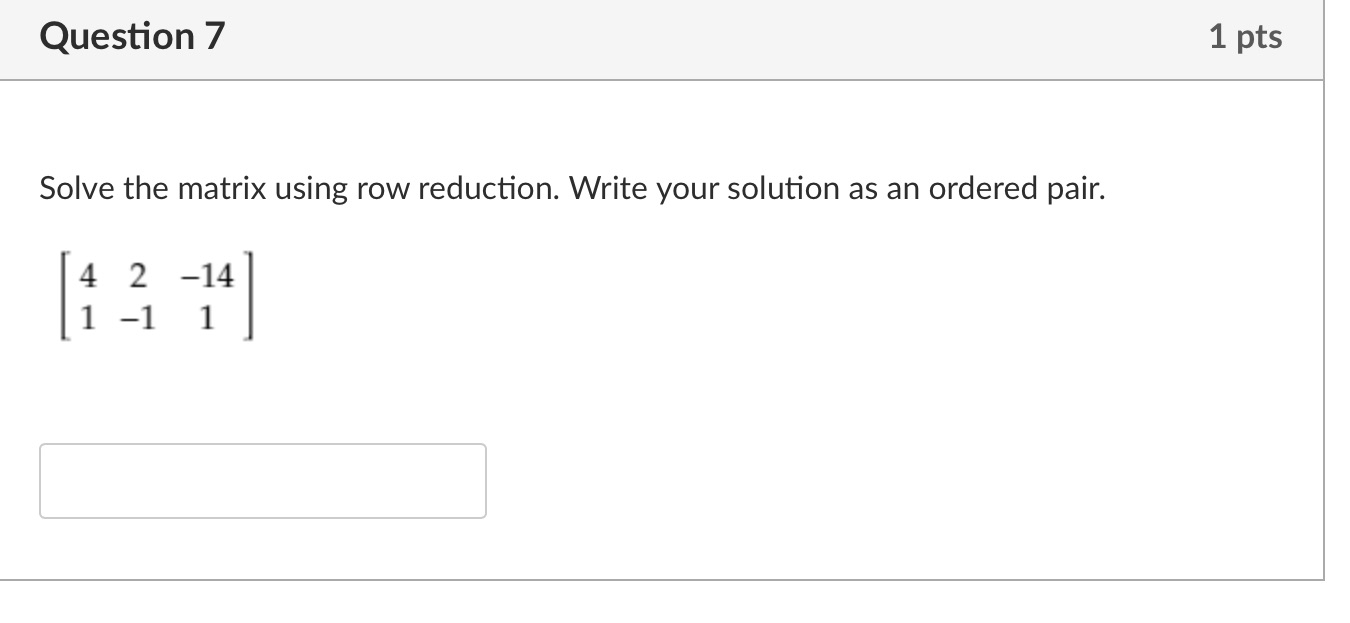Click the value 4 in the matrix
The height and width of the screenshot is (623, 1350).
coord(88,277)
